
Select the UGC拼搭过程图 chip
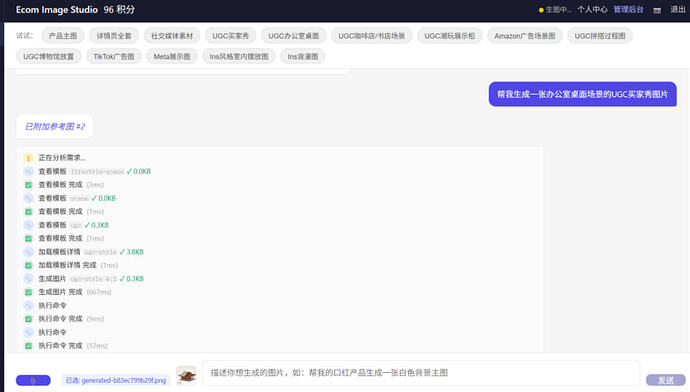[x=600, y=36]
